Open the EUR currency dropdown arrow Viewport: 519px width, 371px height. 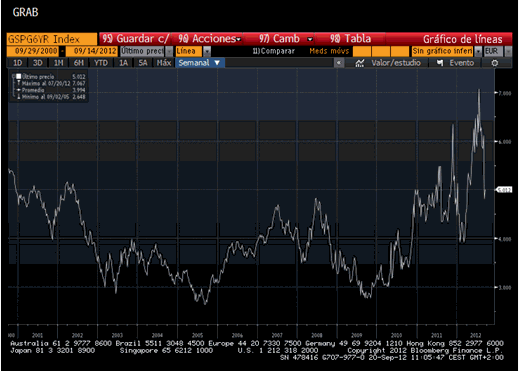(x=508, y=51)
